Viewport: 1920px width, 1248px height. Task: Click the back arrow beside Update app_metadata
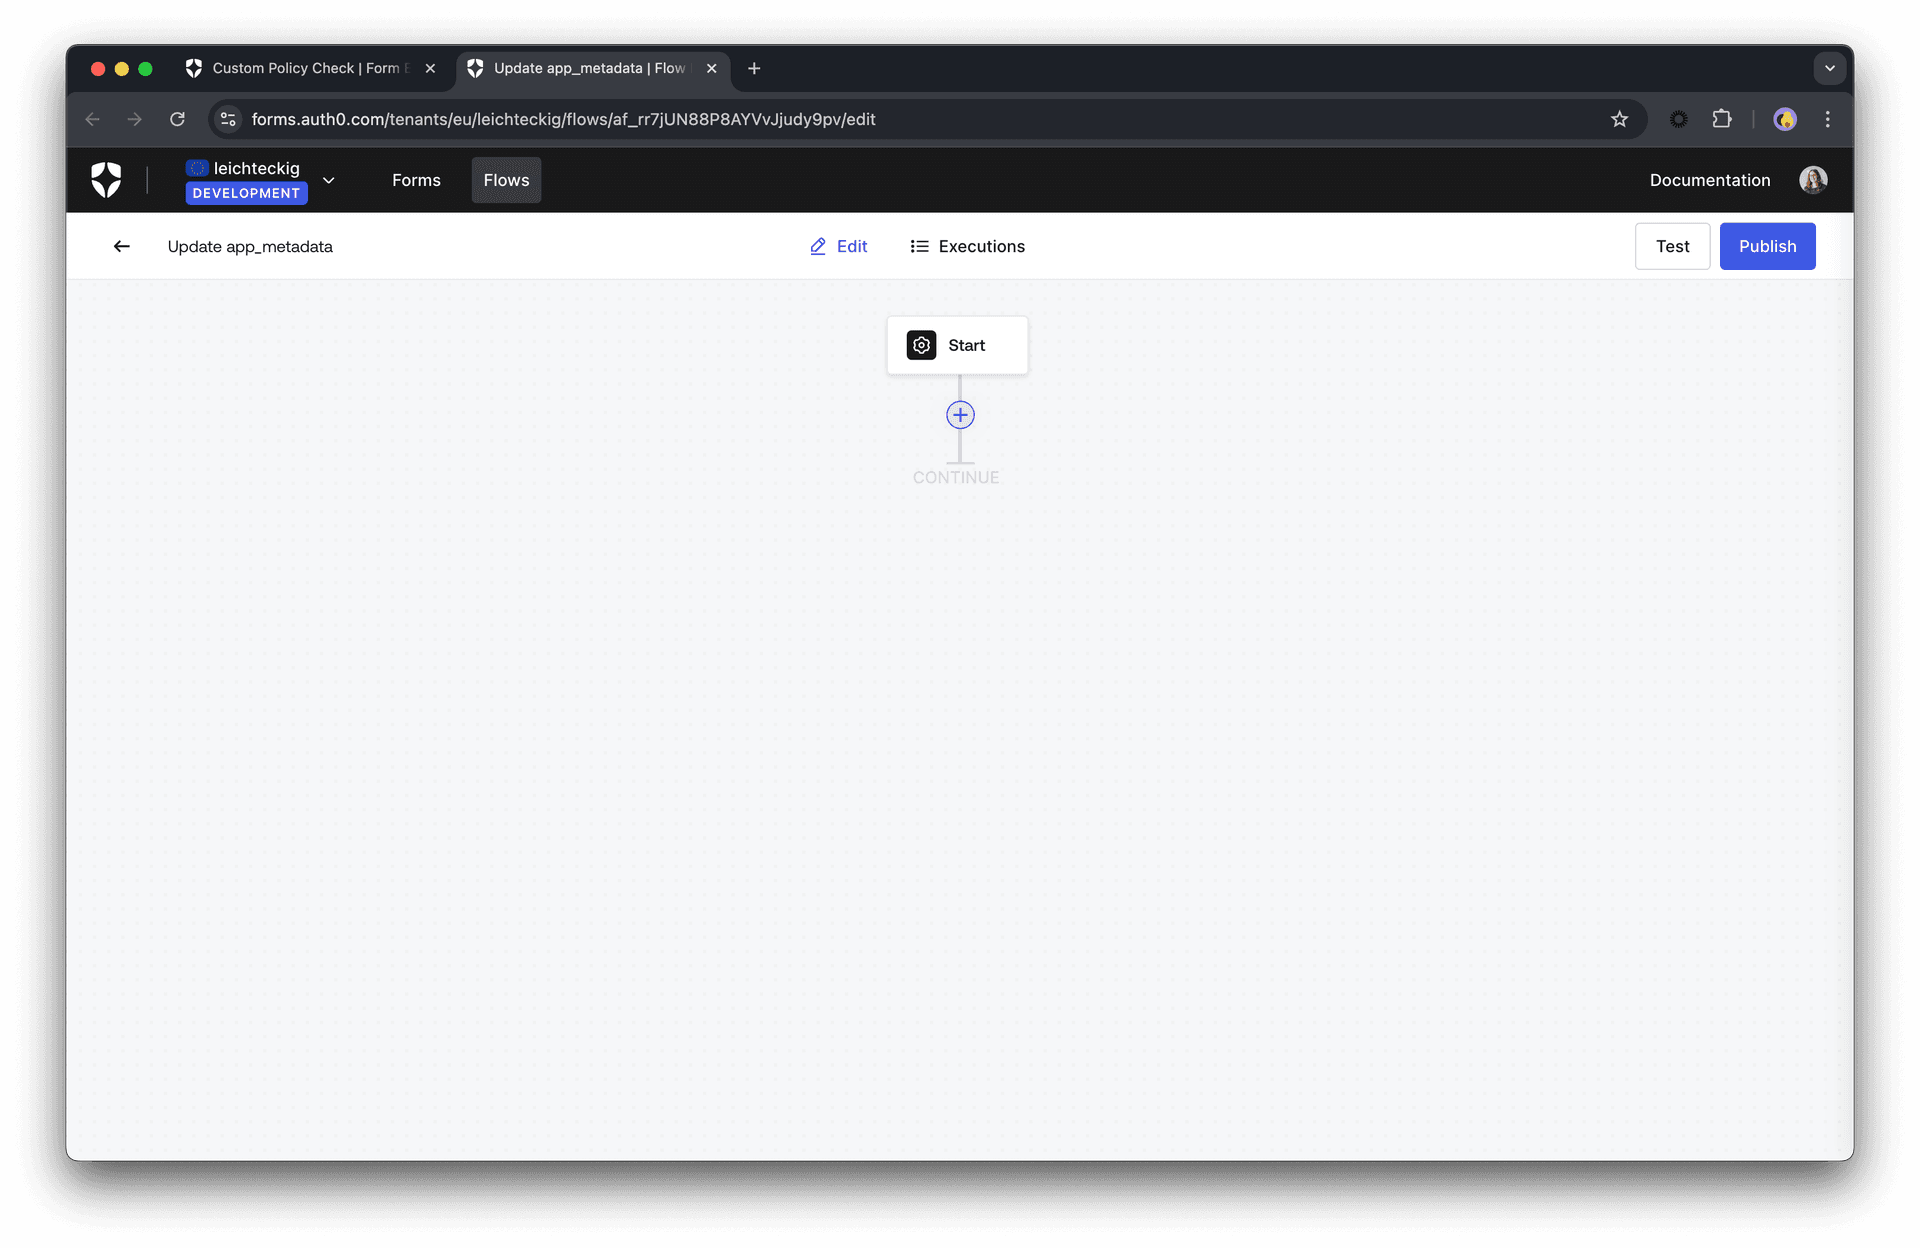point(121,246)
